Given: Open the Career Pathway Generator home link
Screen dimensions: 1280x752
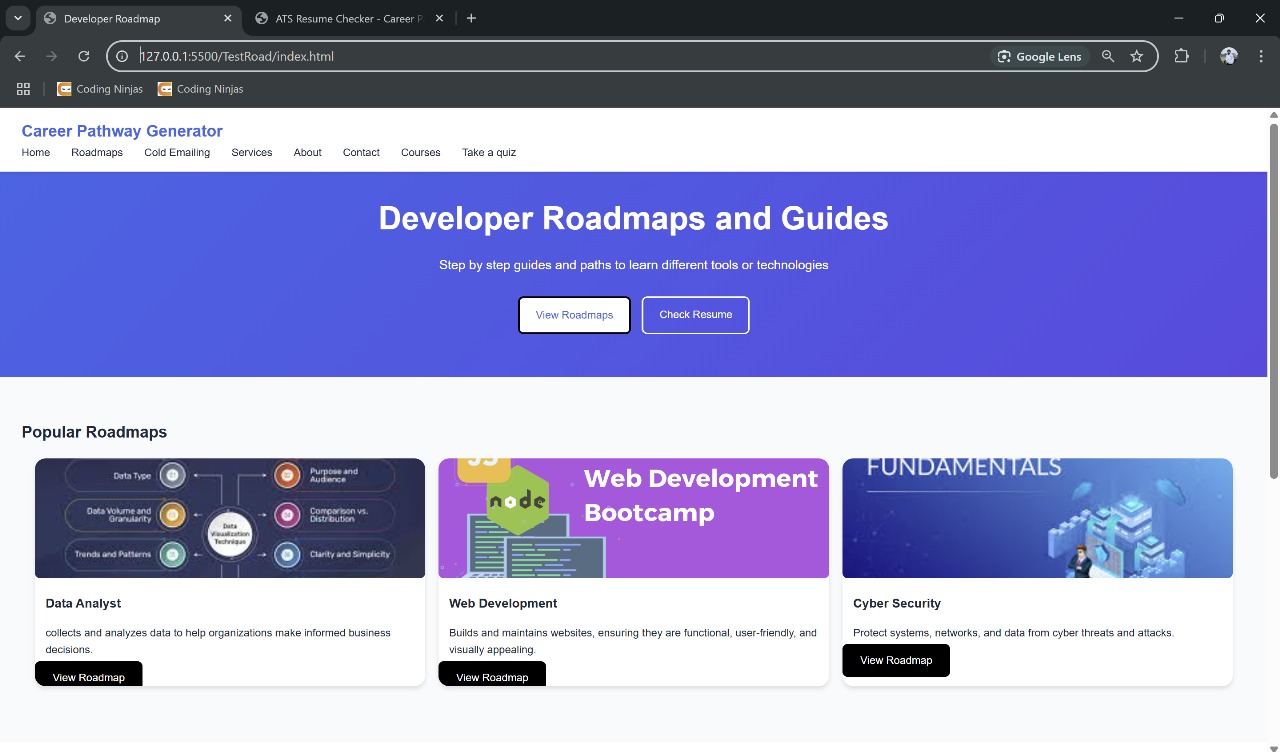Looking at the screenshot, I should tap(121, 131).
